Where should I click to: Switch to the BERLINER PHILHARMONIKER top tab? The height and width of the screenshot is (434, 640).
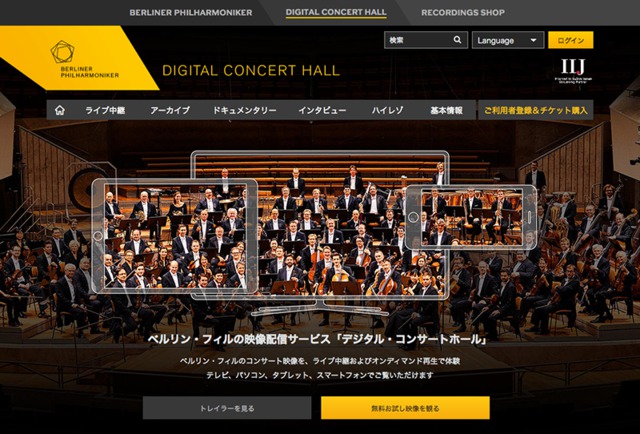[x=191, y=13]
